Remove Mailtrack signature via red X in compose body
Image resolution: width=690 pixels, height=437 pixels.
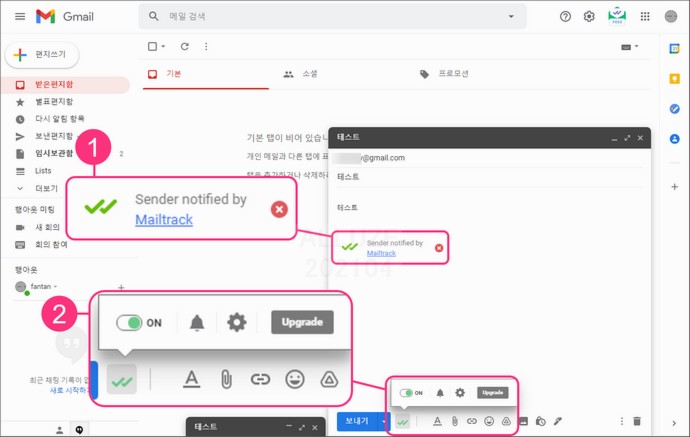pyautogui.click(x=439, y=248)
